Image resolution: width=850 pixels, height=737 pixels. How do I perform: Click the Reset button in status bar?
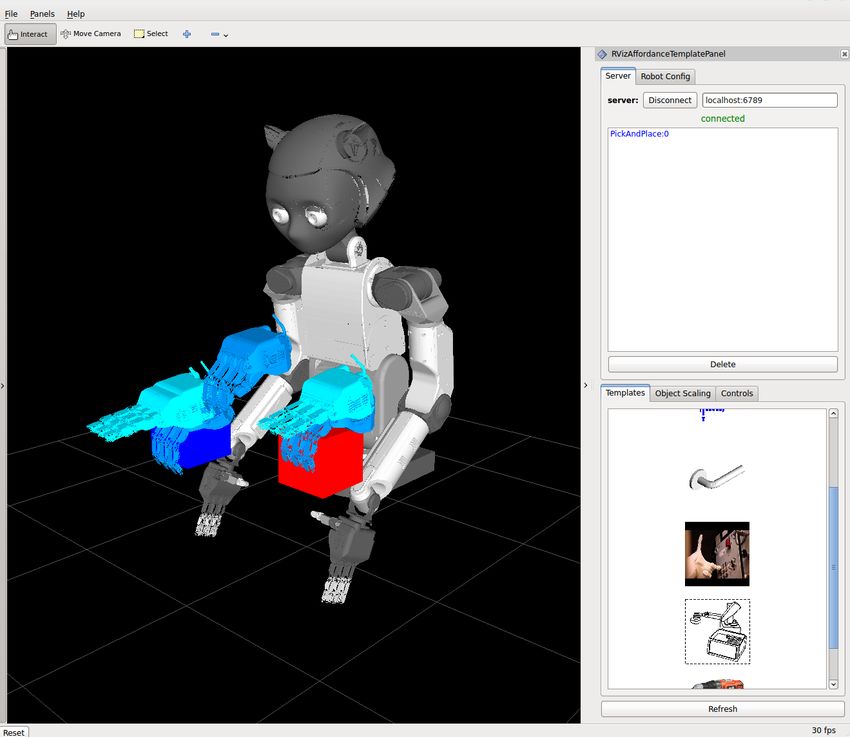[14, 732]
